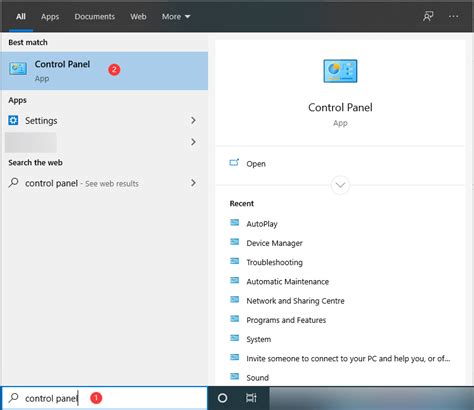Image resolution: width=474 pixels, height=410 pixels.
Task: Expand the Settings result arrow
Action: tap(193, 120)
